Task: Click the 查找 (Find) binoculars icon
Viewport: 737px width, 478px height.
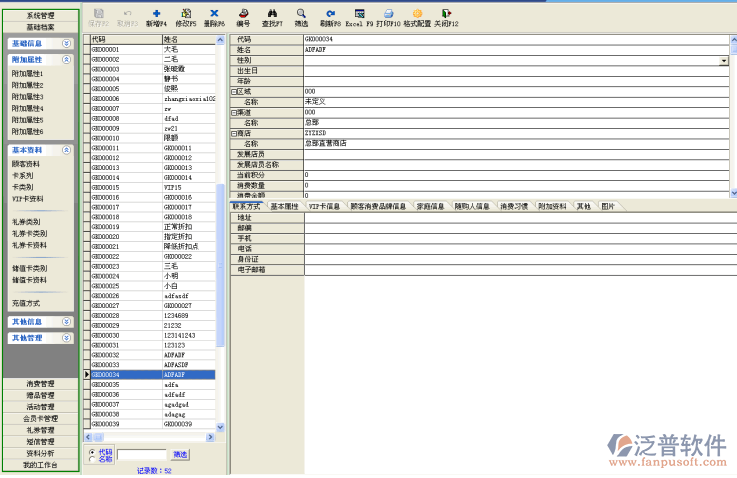Action: pos(272,12)
